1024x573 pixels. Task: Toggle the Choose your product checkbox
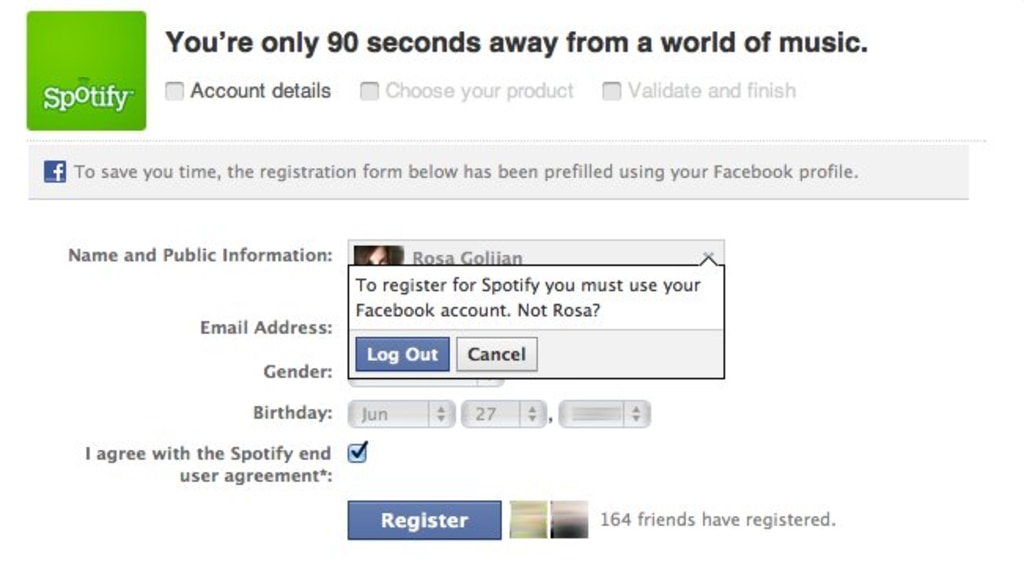369,91
